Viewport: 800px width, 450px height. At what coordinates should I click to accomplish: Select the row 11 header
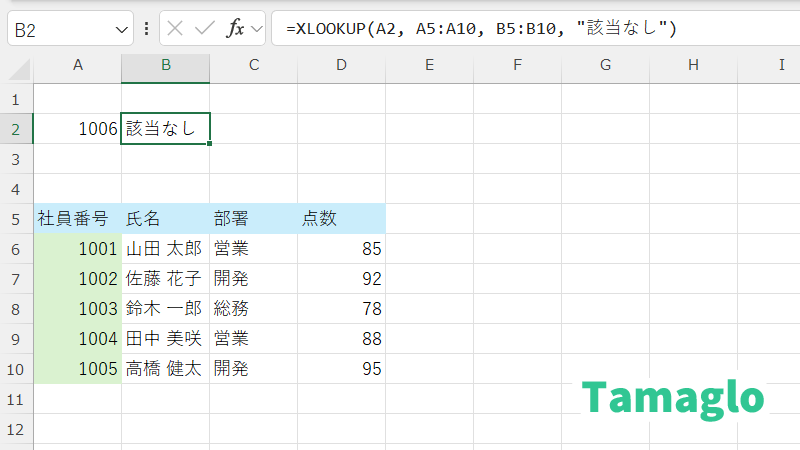tap(15, 399)
